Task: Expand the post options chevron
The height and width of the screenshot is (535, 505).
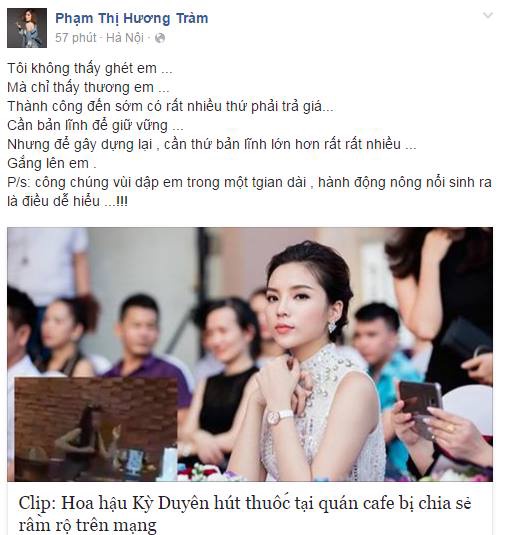Action: [x=488, y=15]
